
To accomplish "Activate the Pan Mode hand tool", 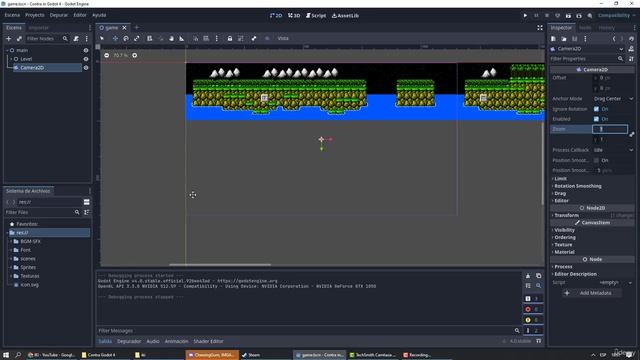I will (x=171, y=38).
